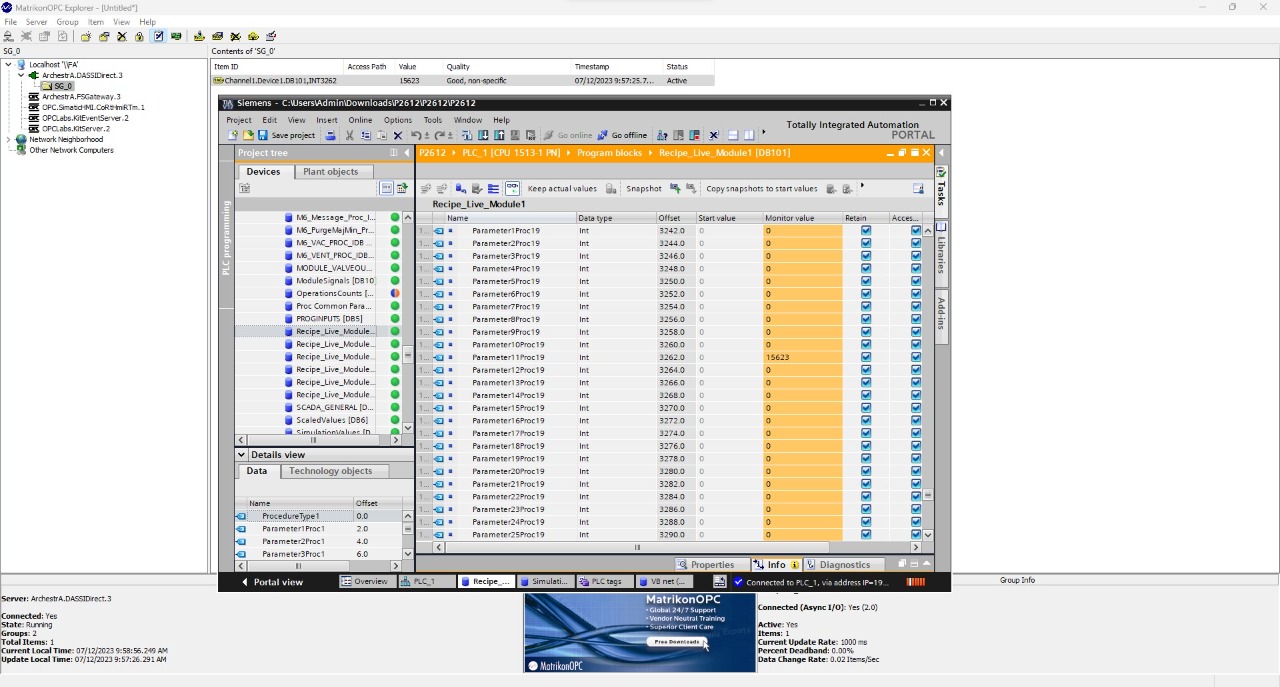Image resolution: width=1280 pixels, height=687 pixels.
Task: Select OPCLabs.KitServer.2 in server tree
Action: [x=76, y=129]
